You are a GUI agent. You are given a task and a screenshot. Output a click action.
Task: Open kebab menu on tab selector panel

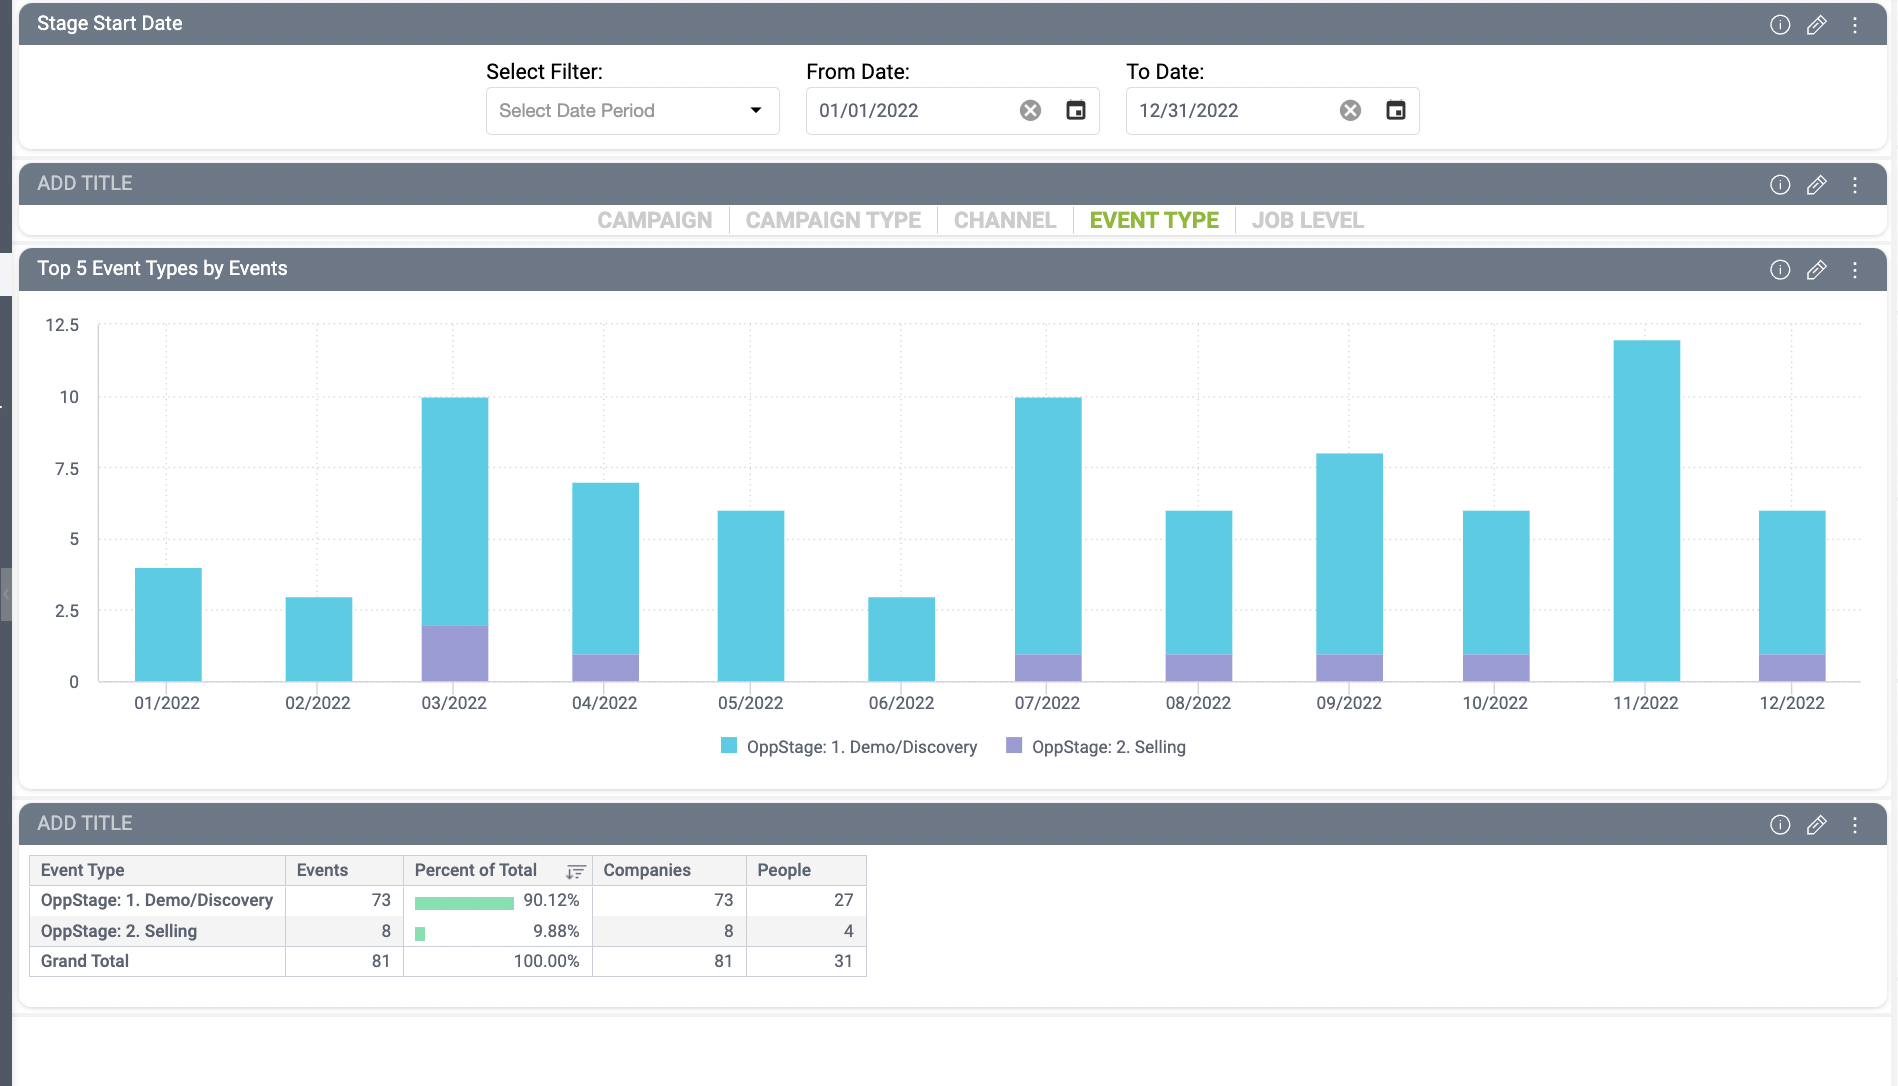click(x=1855, y=185)
